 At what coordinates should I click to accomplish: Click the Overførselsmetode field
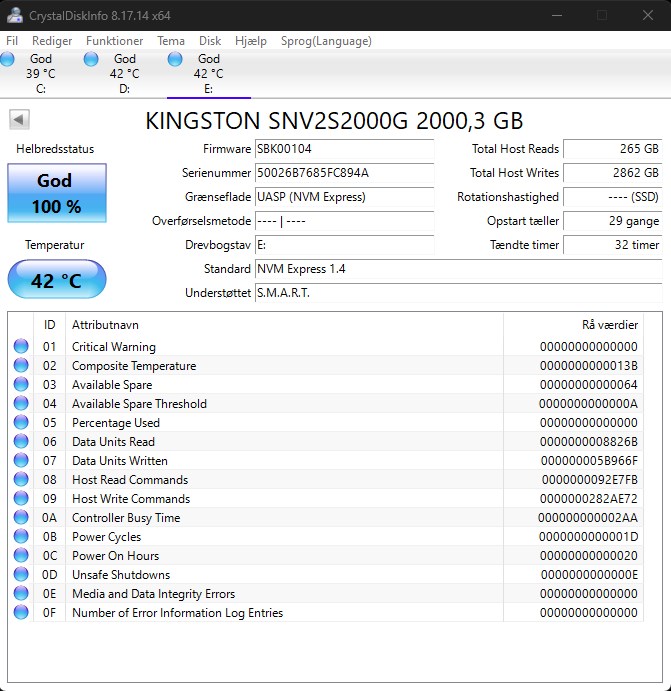pyautogui.click(x=345, y=221)
